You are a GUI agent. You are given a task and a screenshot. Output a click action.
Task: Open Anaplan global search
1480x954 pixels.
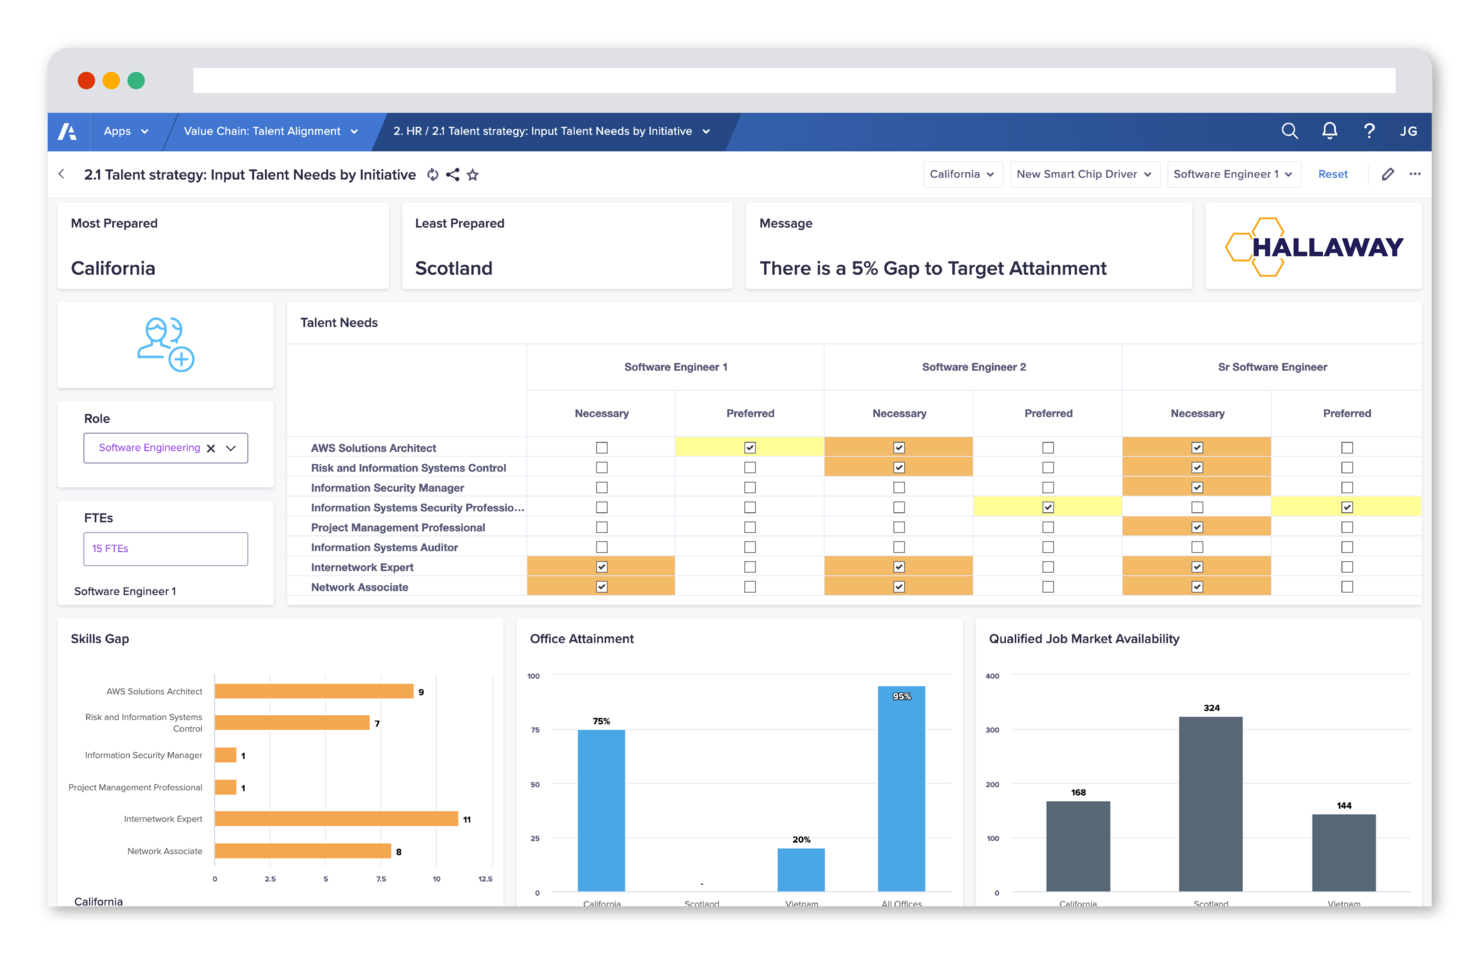point(1289,131)
